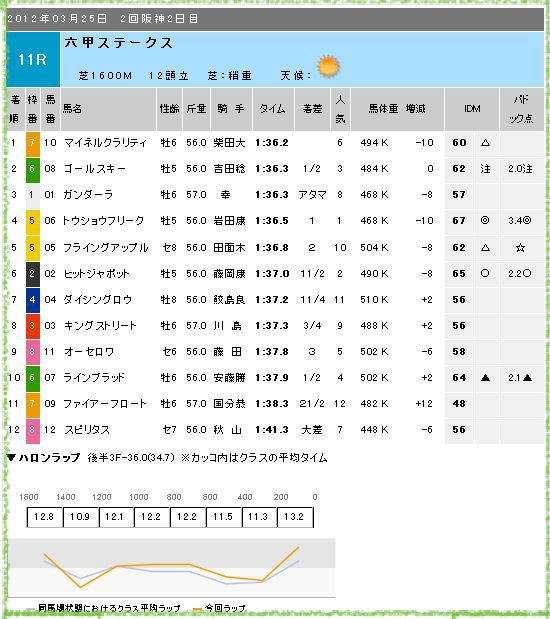
Task: Select horse name ラインブラッド
Action: 94,378
